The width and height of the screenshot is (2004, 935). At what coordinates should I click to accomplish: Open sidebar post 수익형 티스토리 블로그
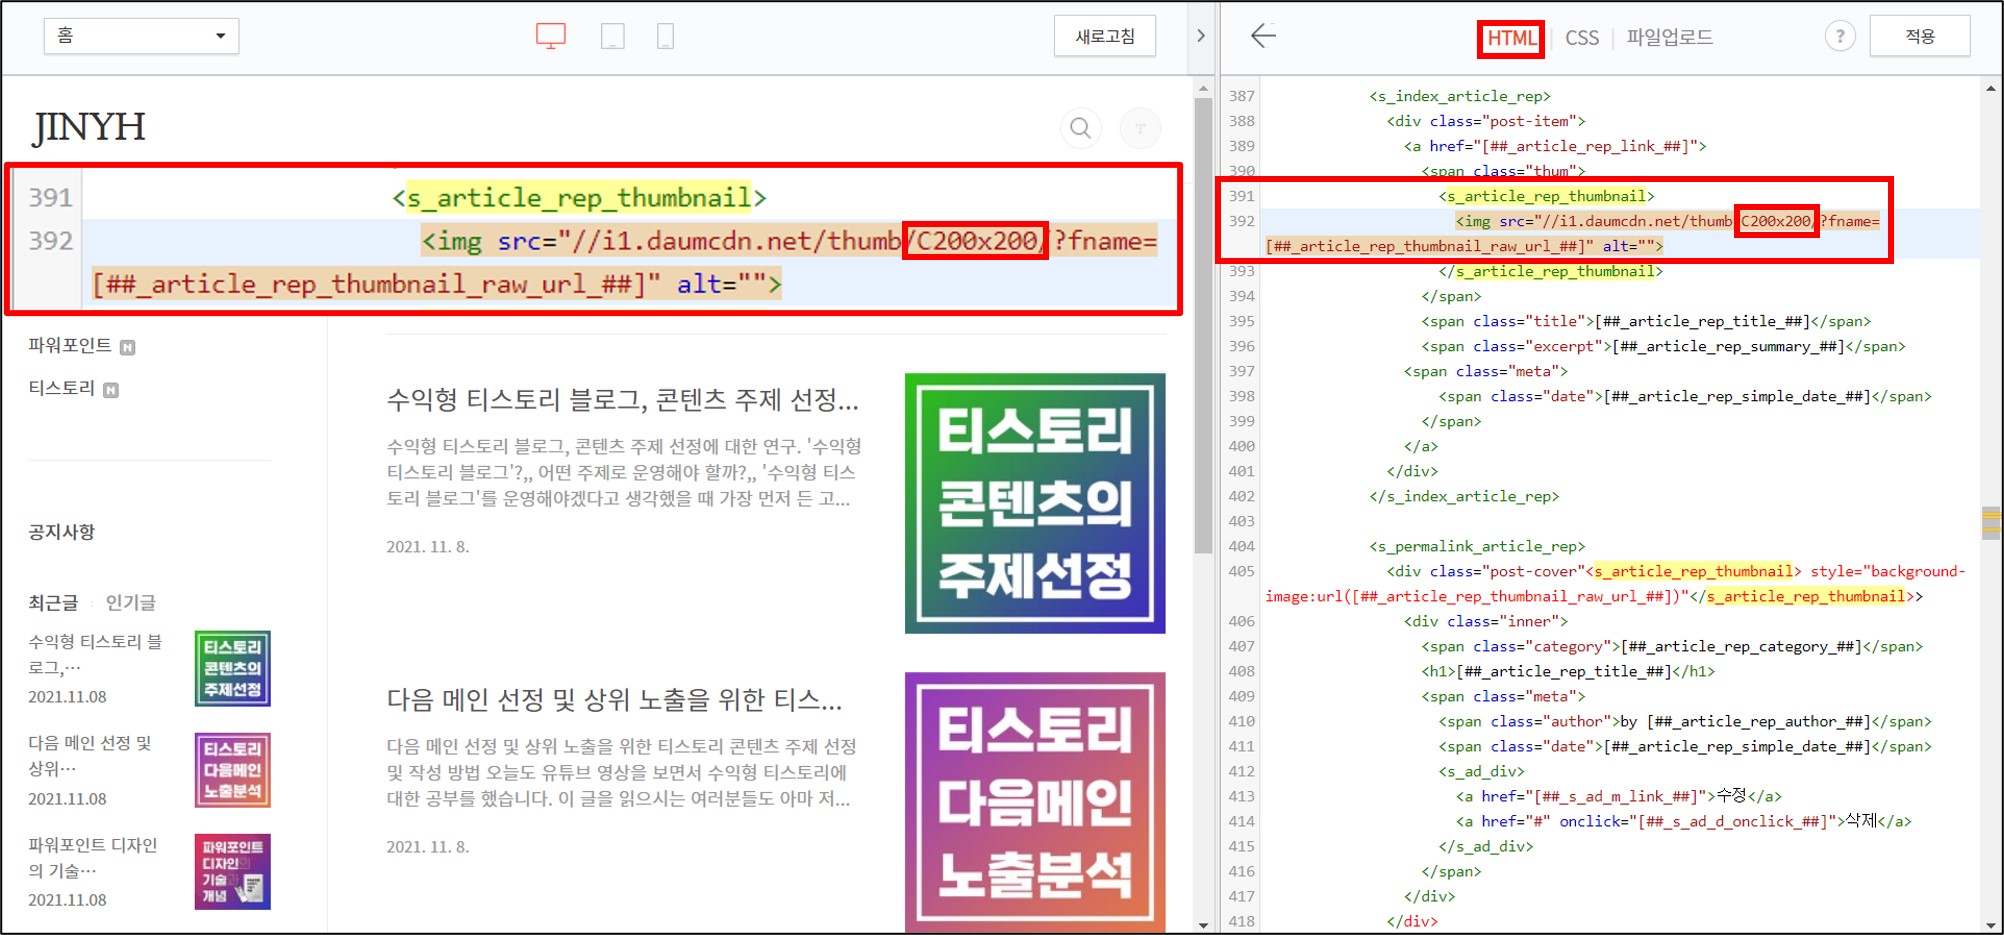(96, 654)
